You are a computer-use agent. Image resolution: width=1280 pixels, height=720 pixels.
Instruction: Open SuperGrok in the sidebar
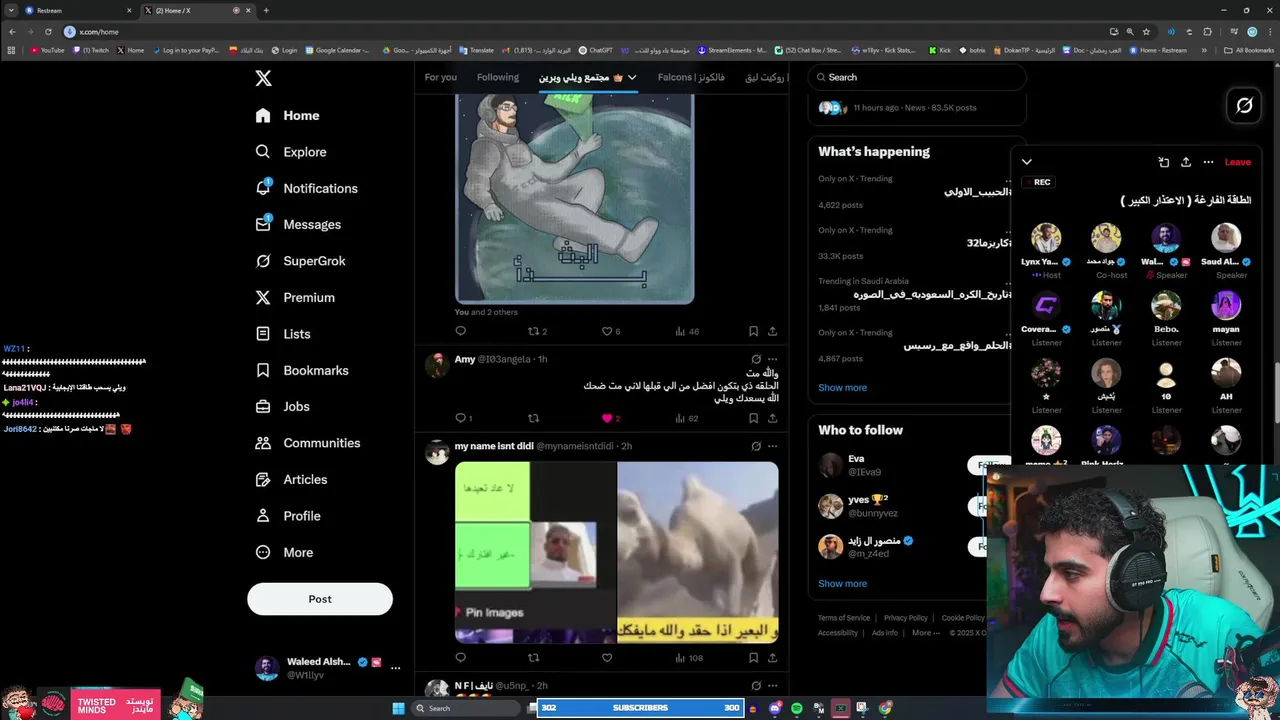pyautogui.click(x=300, y=261)
